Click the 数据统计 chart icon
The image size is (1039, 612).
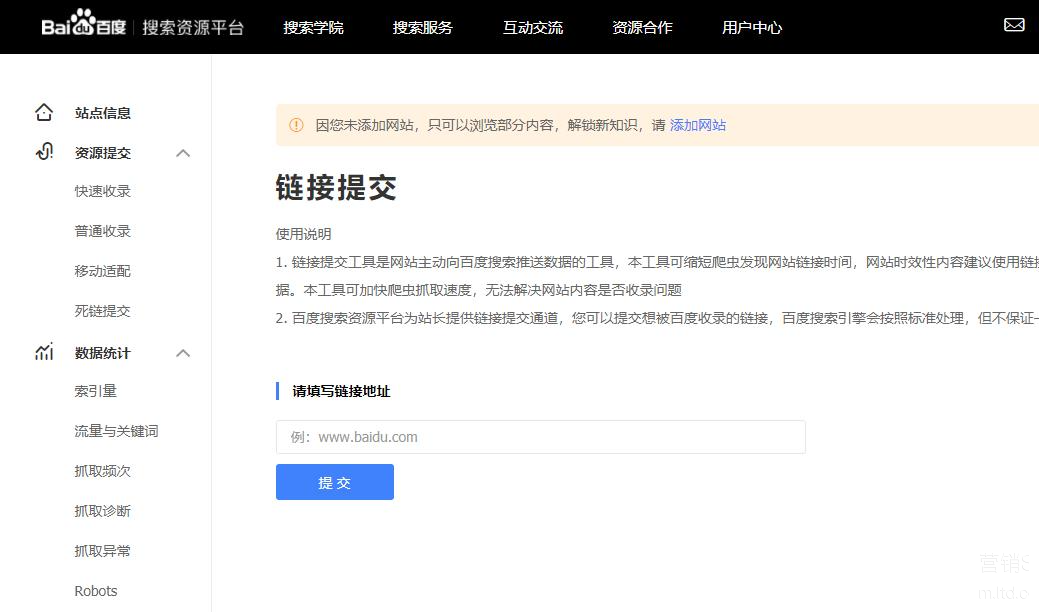[44, 353]
